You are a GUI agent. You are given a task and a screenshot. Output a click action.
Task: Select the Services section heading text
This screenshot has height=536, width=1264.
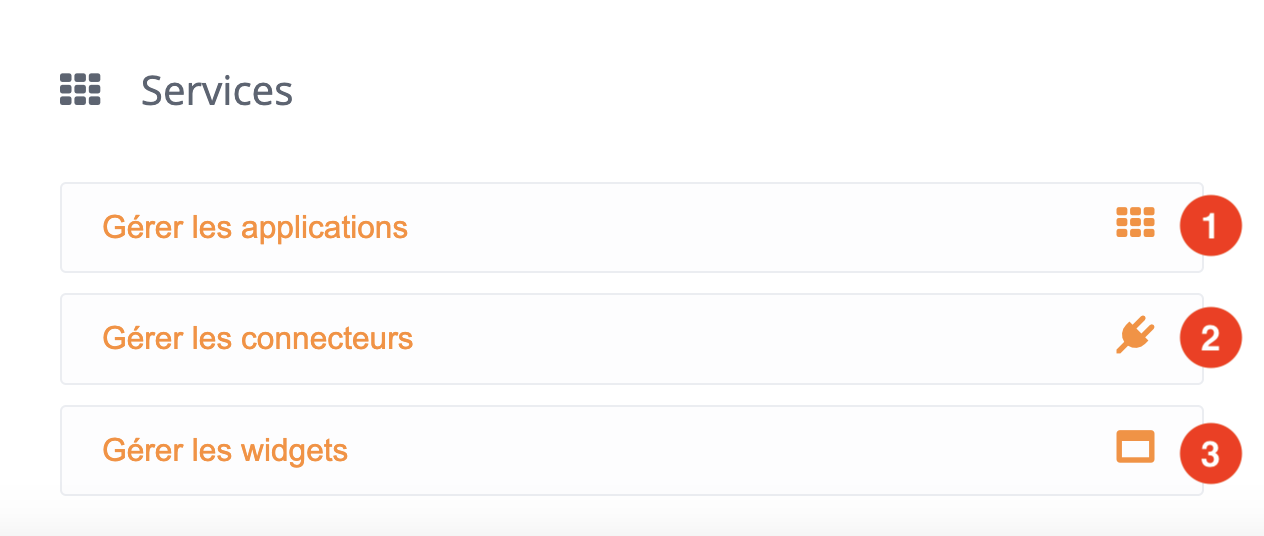coord(217,91)
